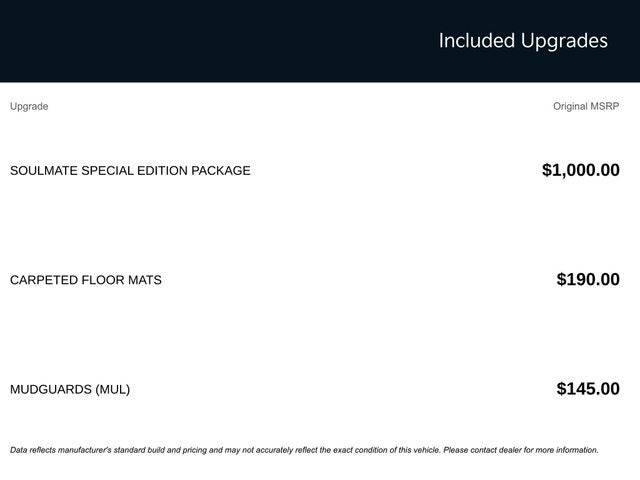Select the $190.00 price
The image size is (640, 480).
[x=588, y=280]
